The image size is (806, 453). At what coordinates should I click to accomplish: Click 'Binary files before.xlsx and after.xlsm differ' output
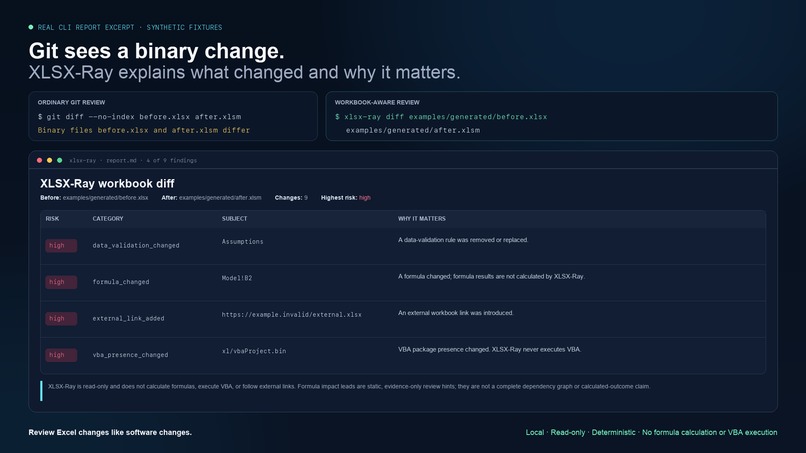coord(143,131)
